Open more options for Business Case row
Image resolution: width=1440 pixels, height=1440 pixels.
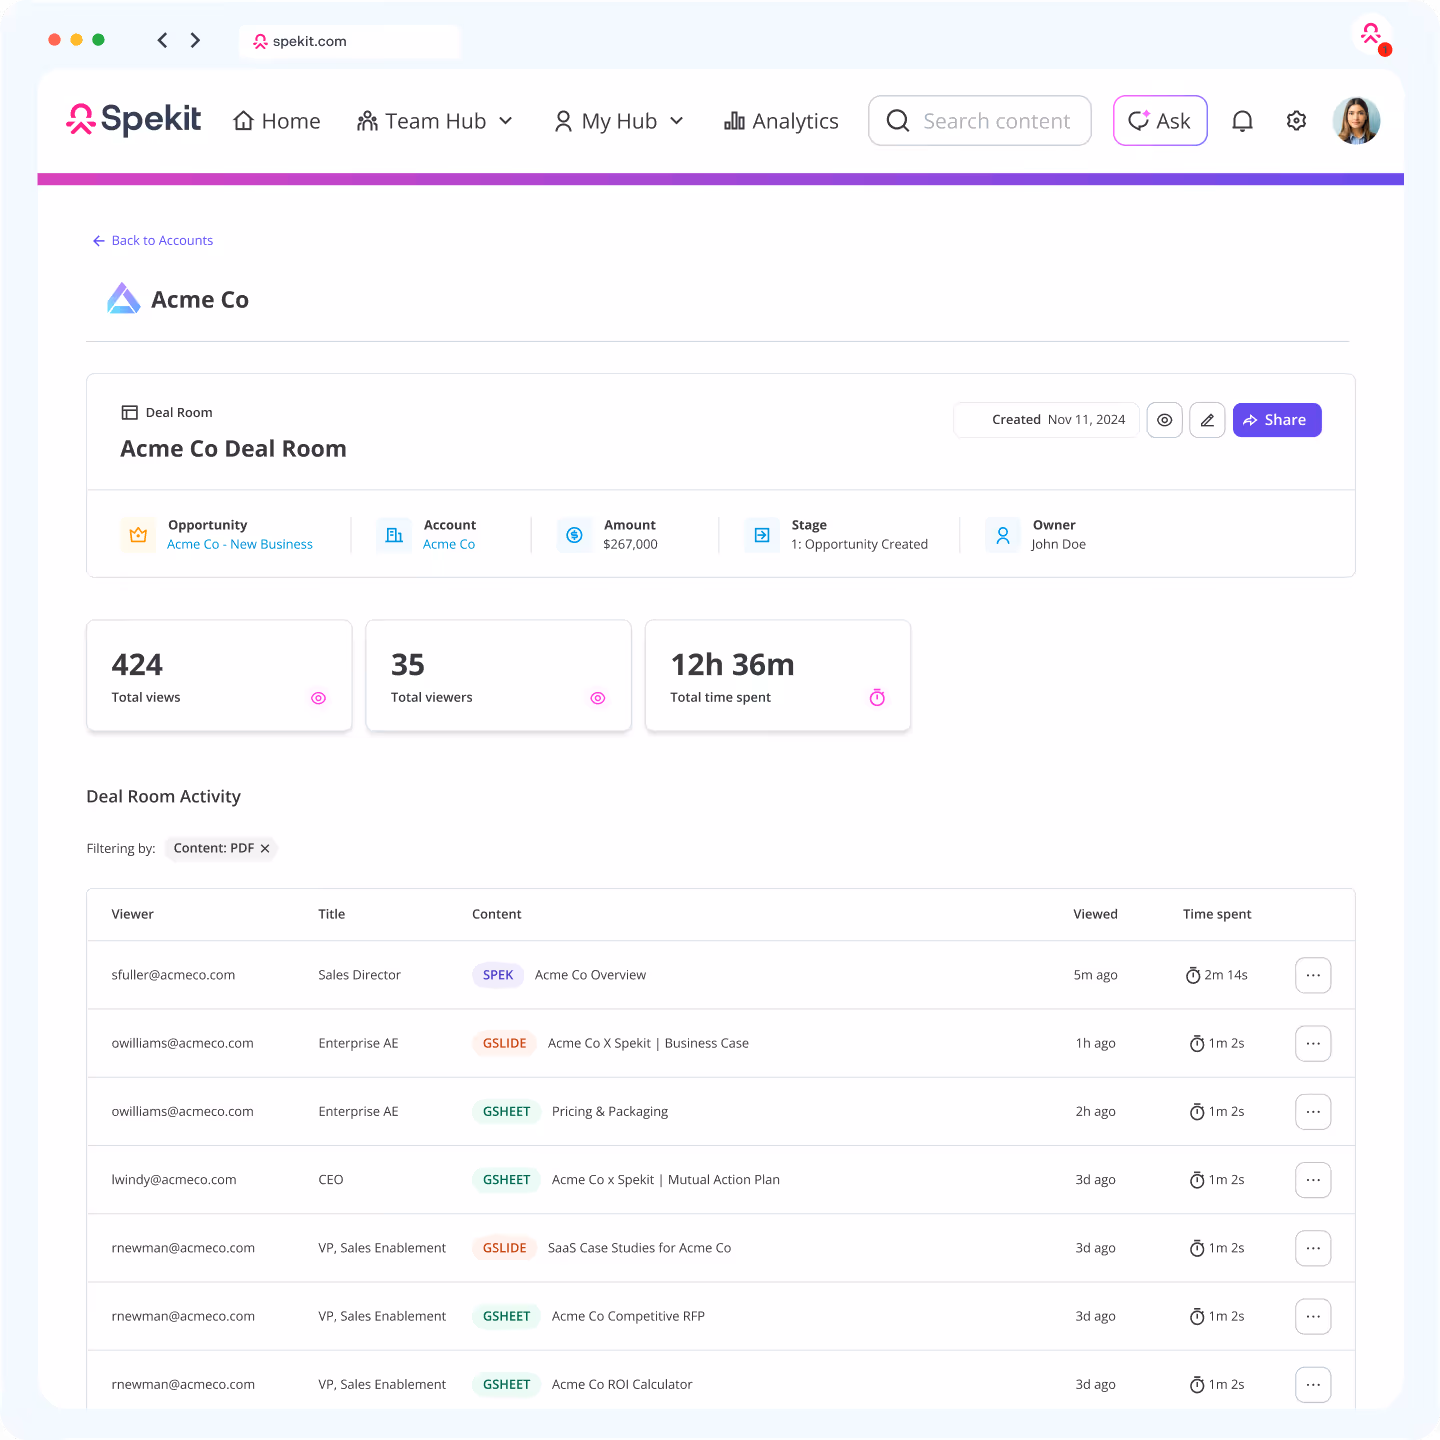tap(1313, 1043)
